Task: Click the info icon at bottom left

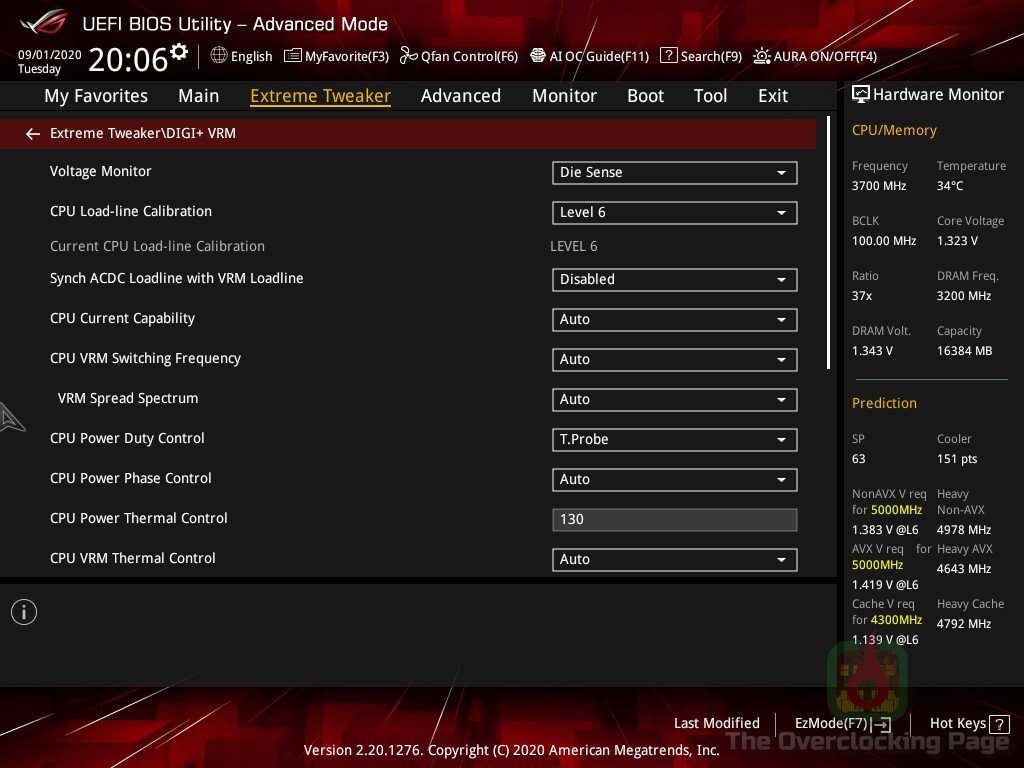Action: click(24, 611)
